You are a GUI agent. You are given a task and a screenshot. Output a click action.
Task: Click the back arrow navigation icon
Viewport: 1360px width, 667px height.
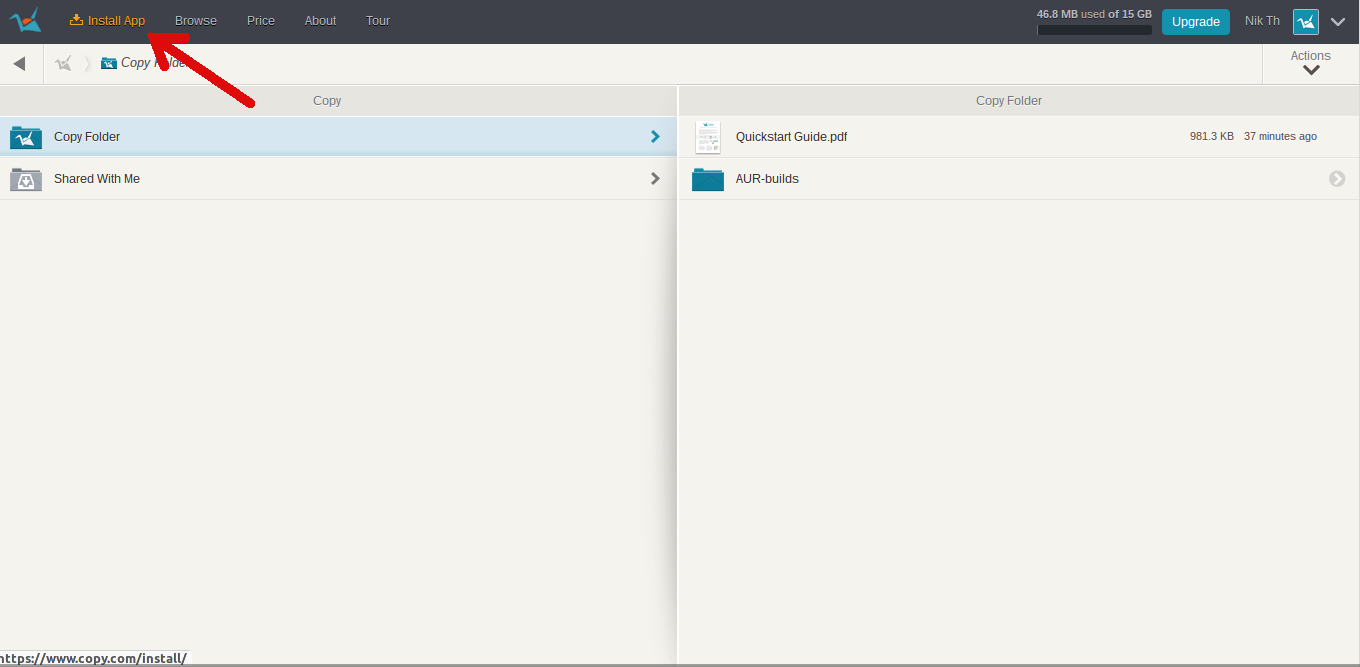pyautogui.click(x=19, y=64)
